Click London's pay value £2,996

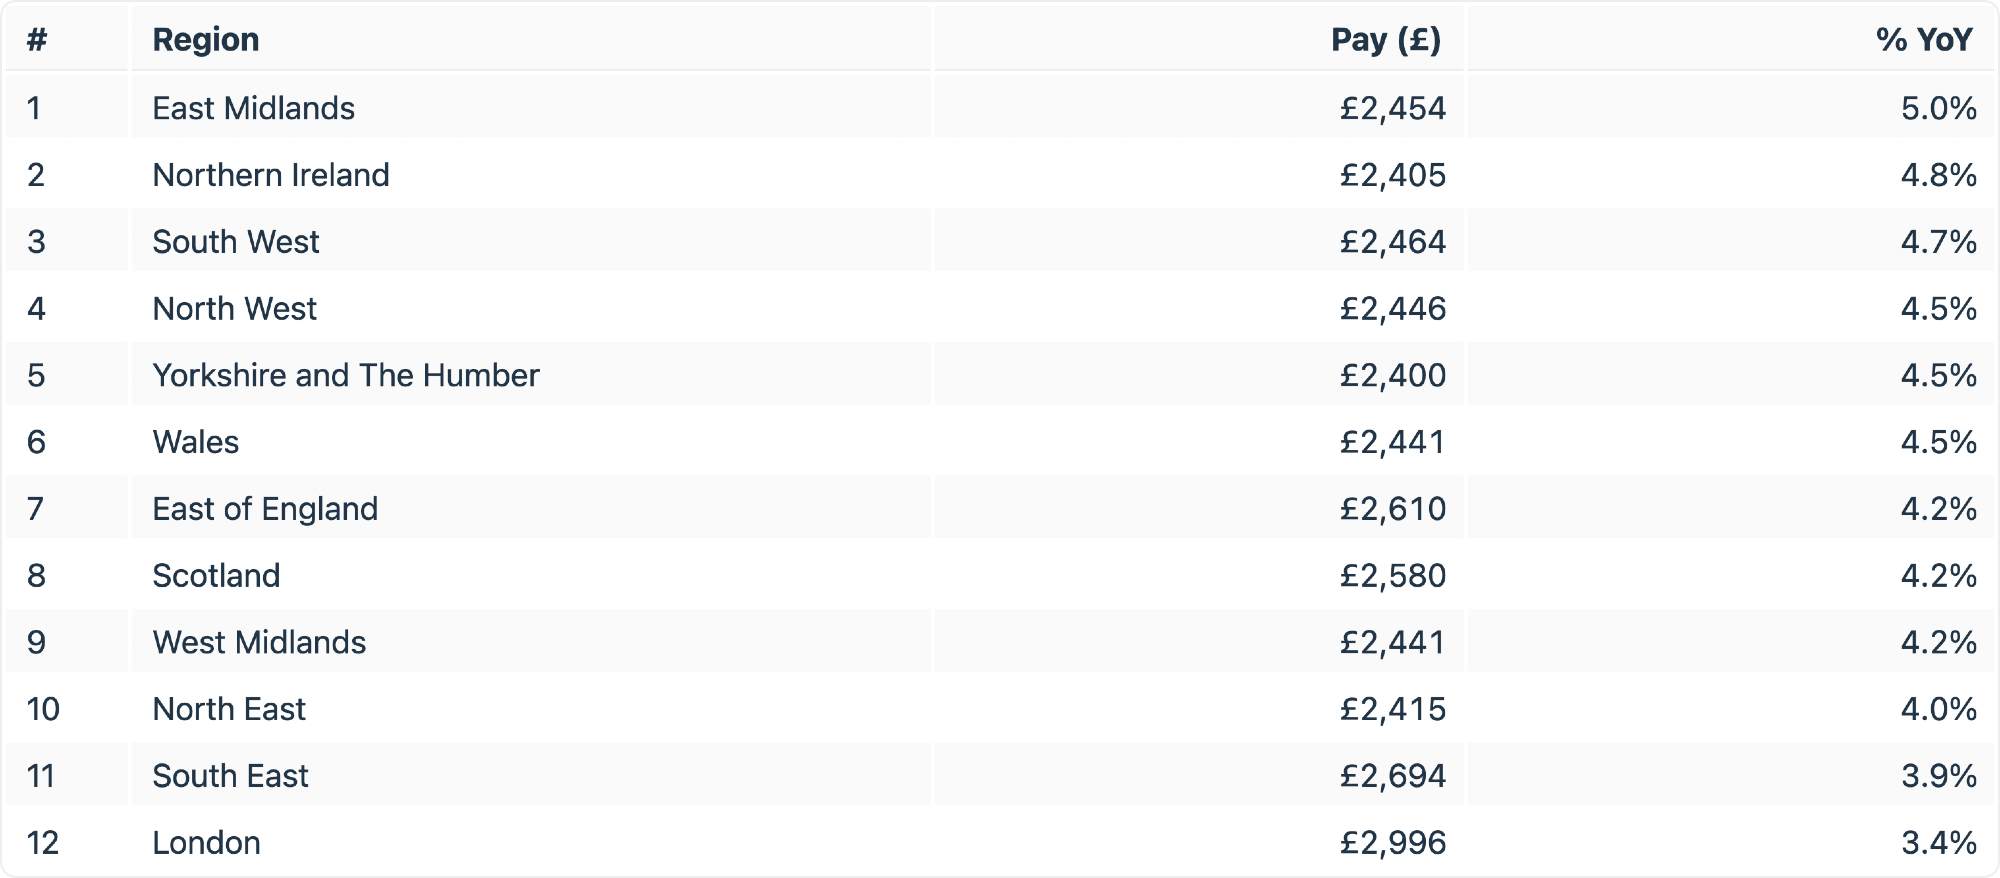pyautogui.click(x=1393, y=843)
